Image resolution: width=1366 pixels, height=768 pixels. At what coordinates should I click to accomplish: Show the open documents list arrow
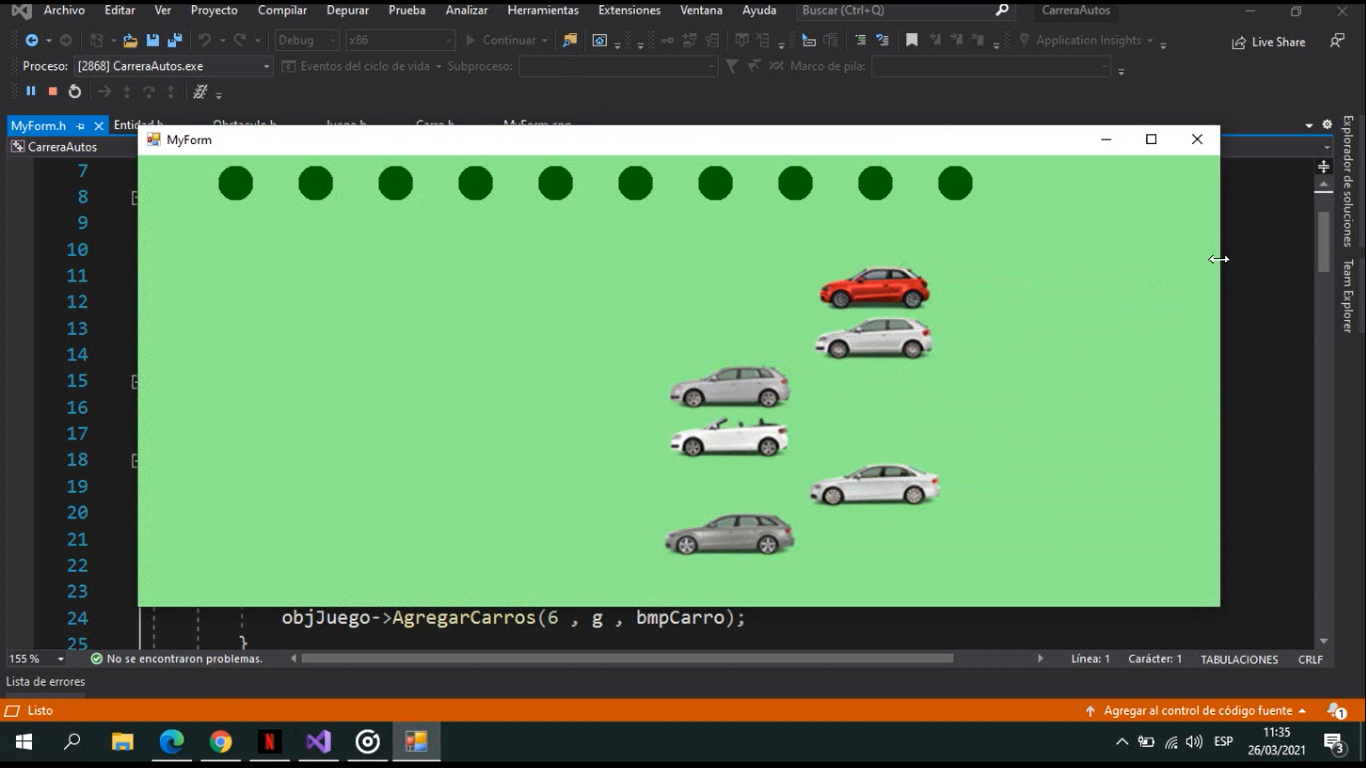coord(1309,125)
